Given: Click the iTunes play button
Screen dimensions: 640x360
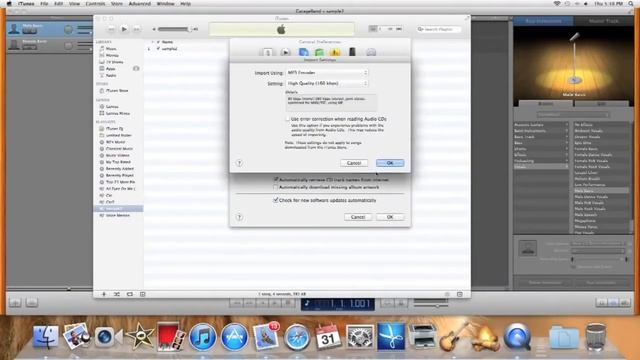Looking at the screenshot, I should [x=124, y=29].
